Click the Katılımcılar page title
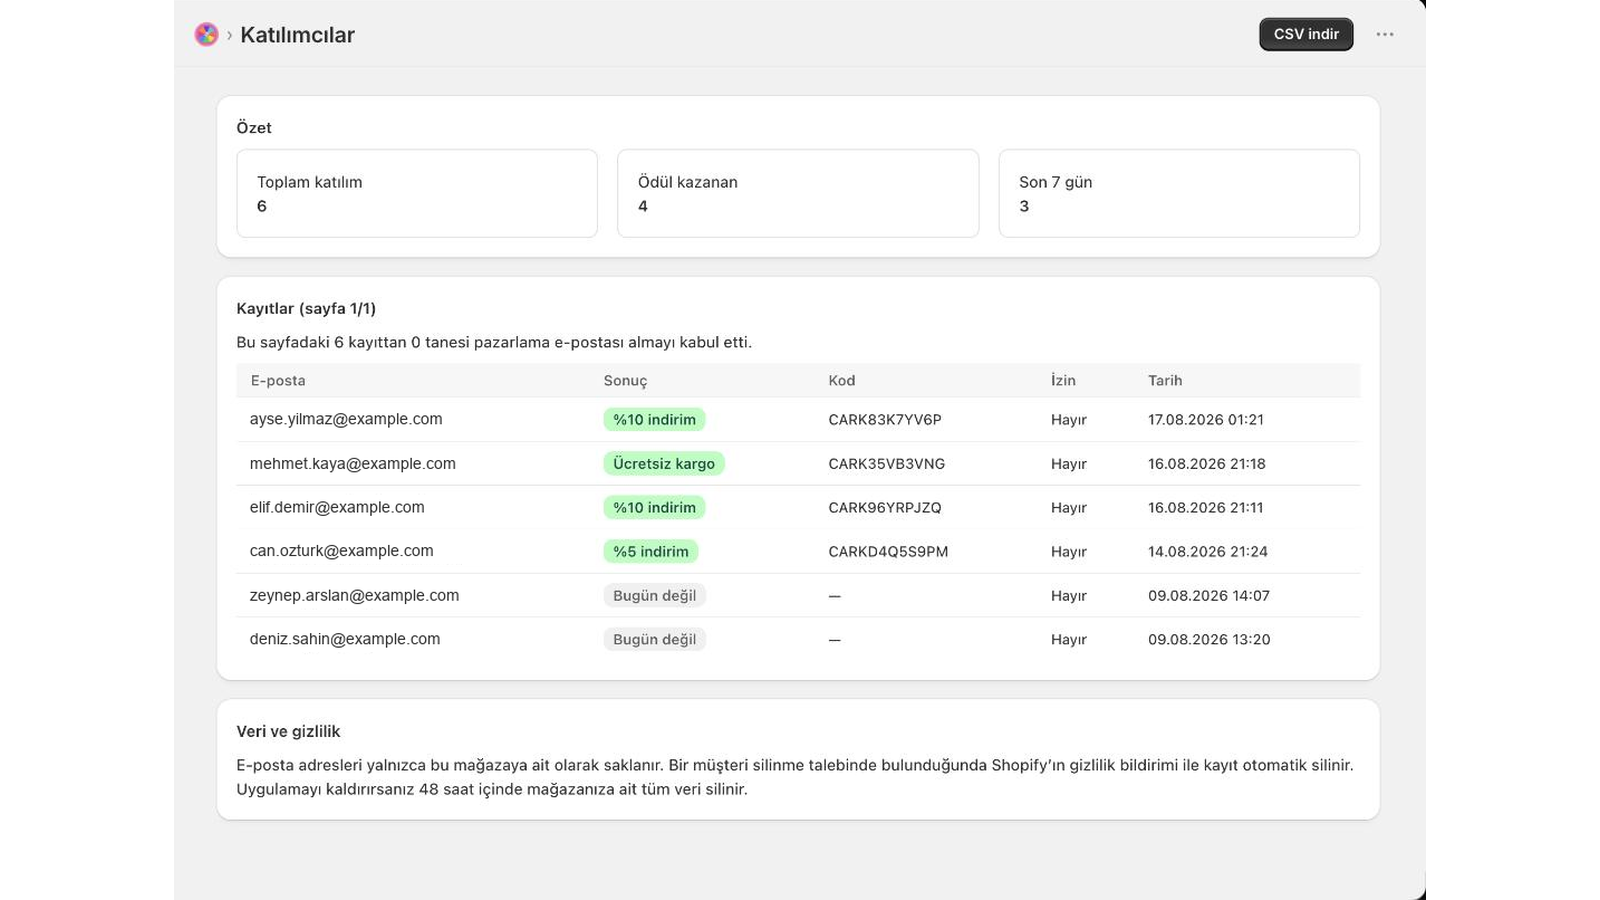The width and height of the screenshot is (1600, 900). pos(298,35)
